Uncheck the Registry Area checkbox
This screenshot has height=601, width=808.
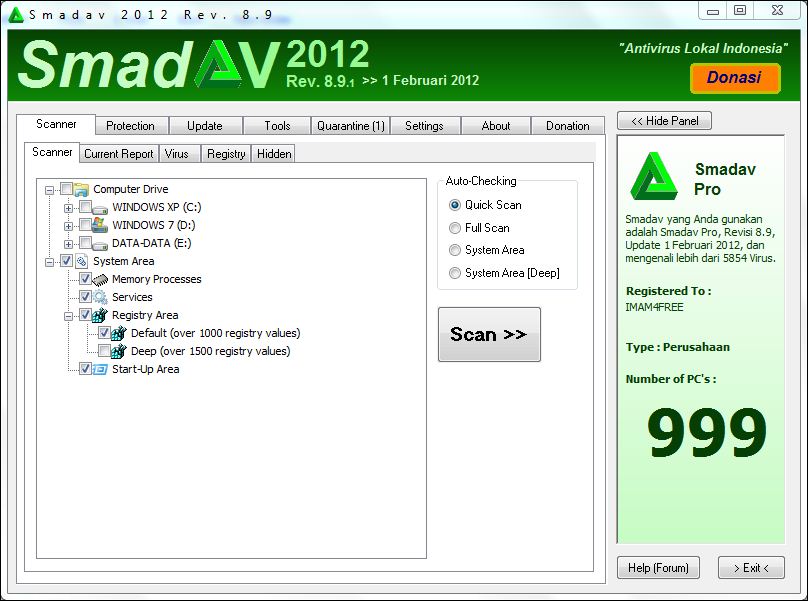click(x=85, y=315)
